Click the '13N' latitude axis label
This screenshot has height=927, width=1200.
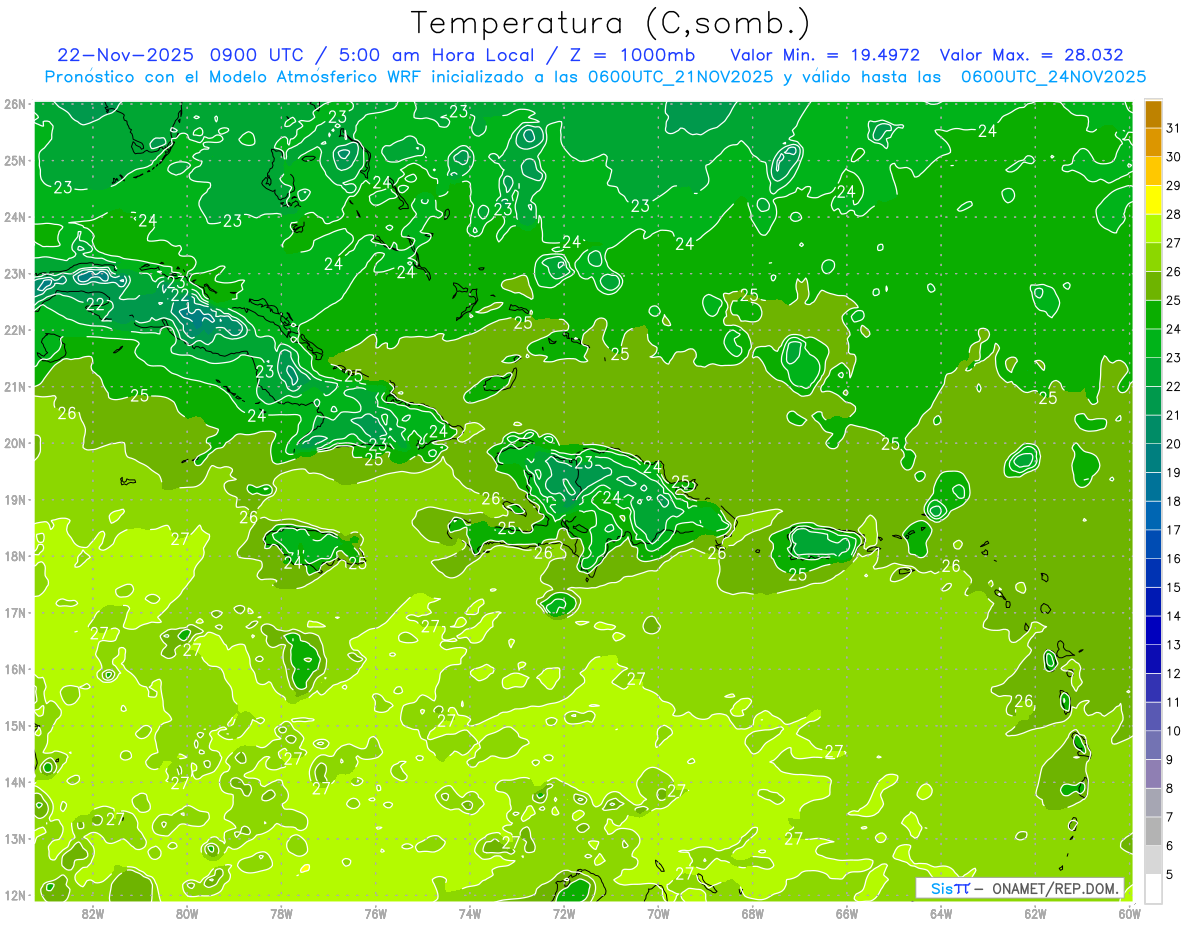click(15, 838)
